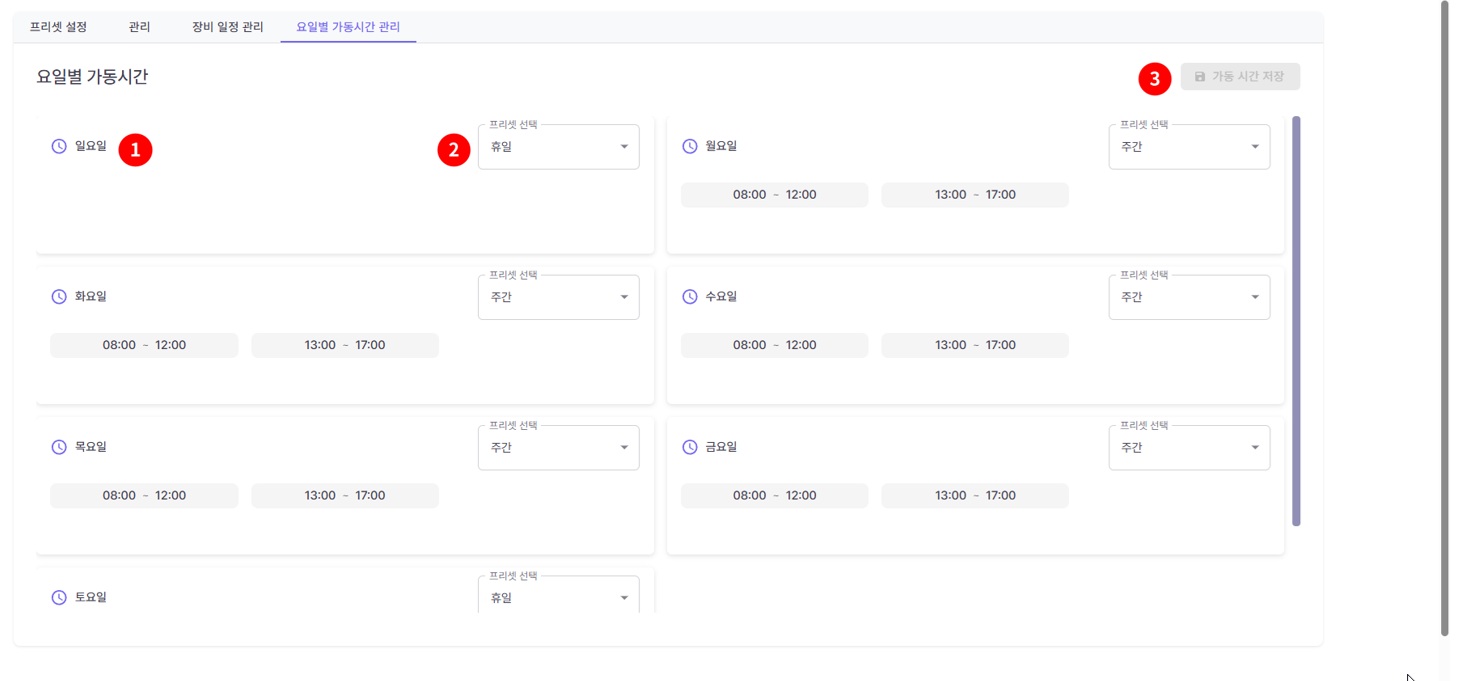Viewport: 1461px width, 681px height.
Task: Click the clock icon next to 토요일
Action: (x=59, y=597)
